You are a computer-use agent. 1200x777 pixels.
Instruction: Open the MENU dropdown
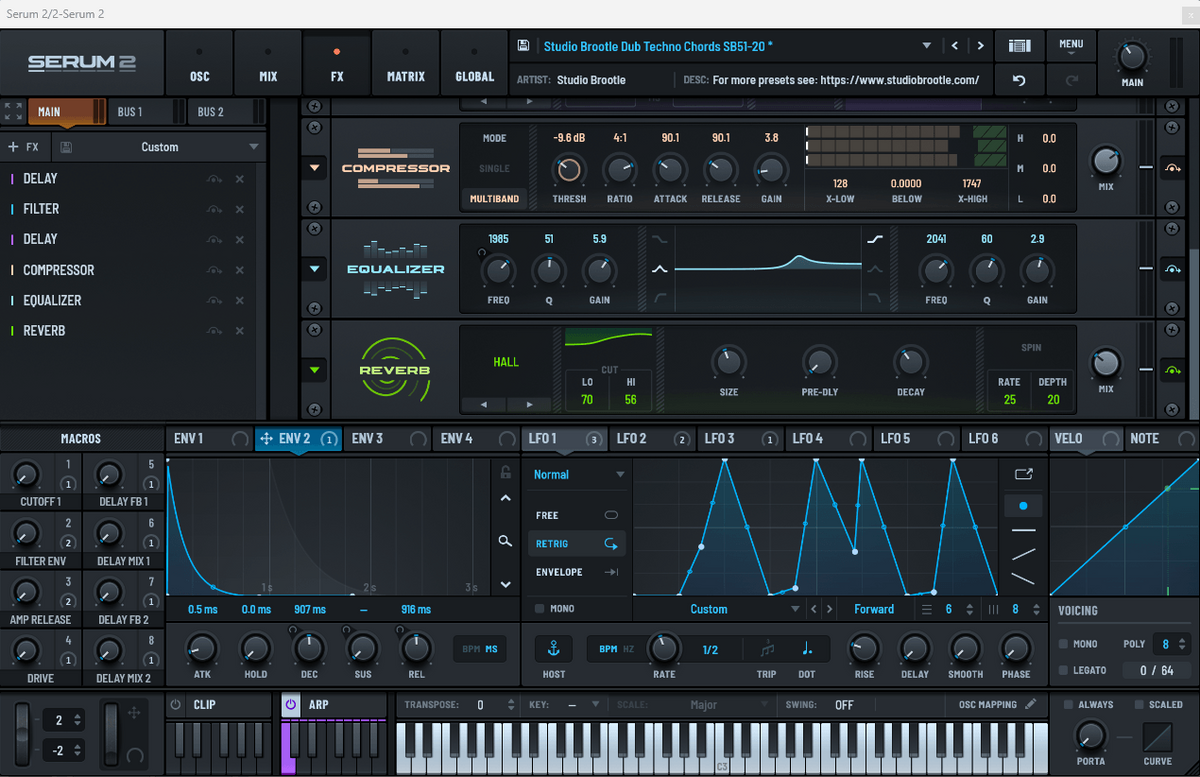click(1071, 46)
